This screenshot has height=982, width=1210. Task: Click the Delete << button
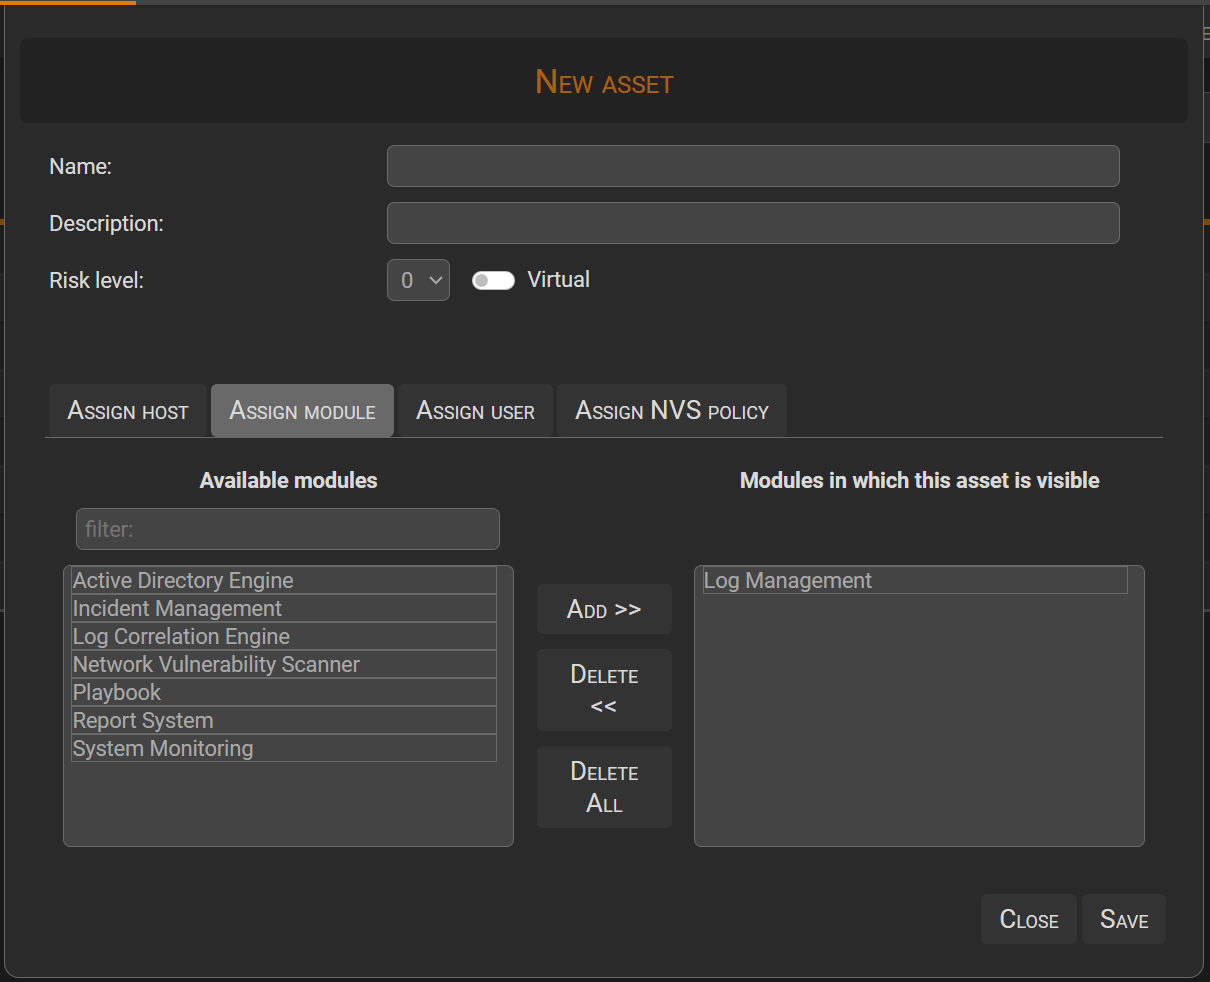(x=604, y=690)
